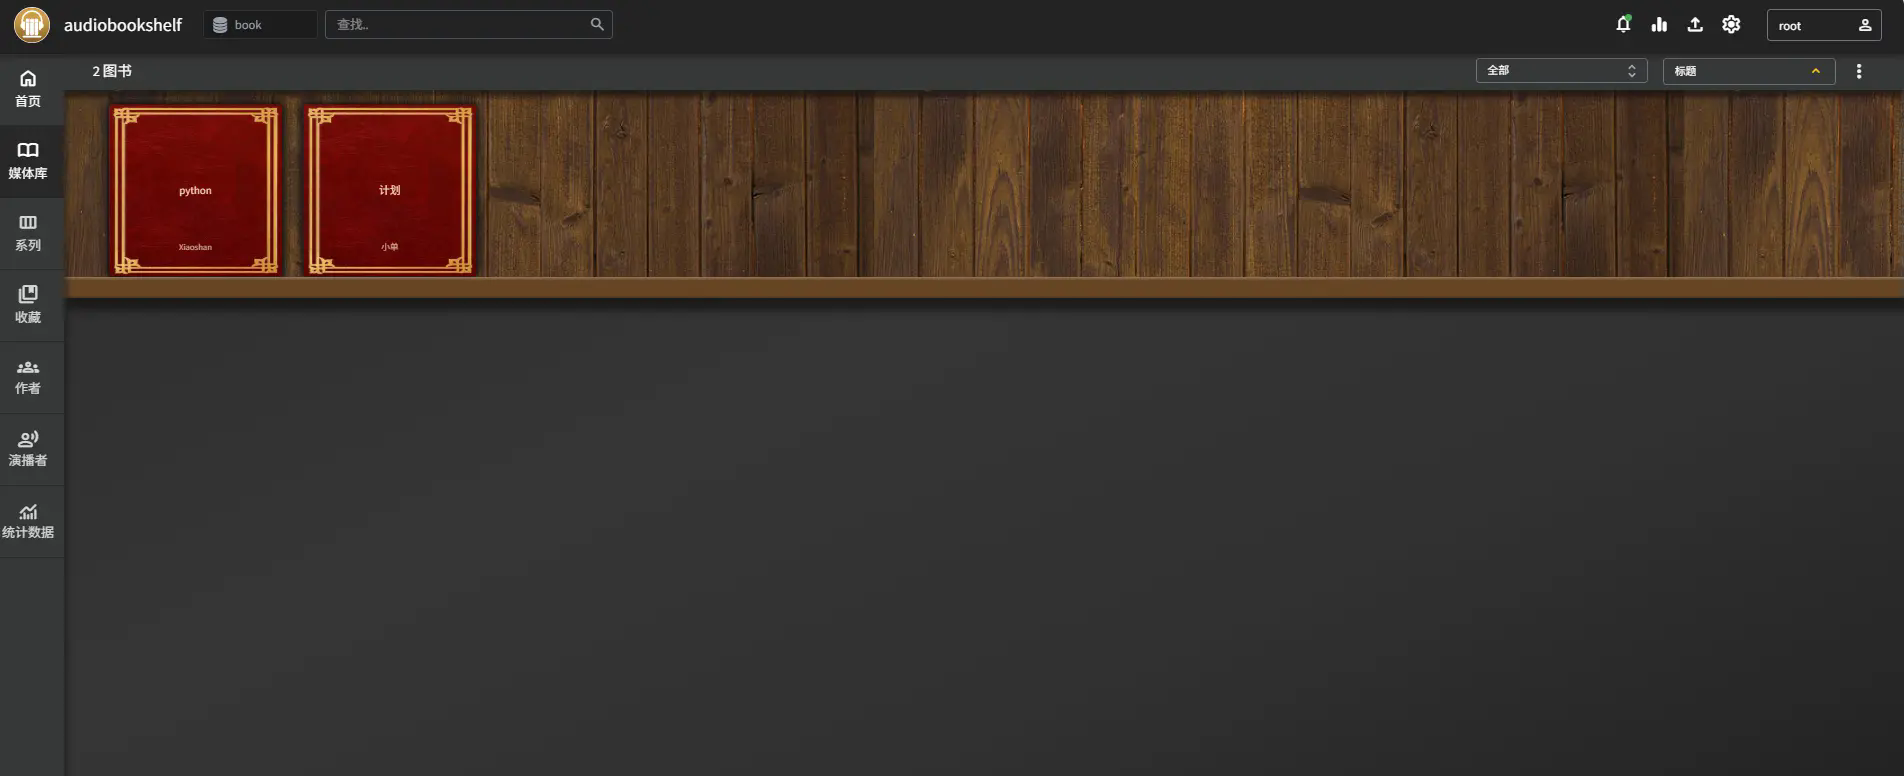Open 系列 series in sidebar

click(x=28, y=233)
